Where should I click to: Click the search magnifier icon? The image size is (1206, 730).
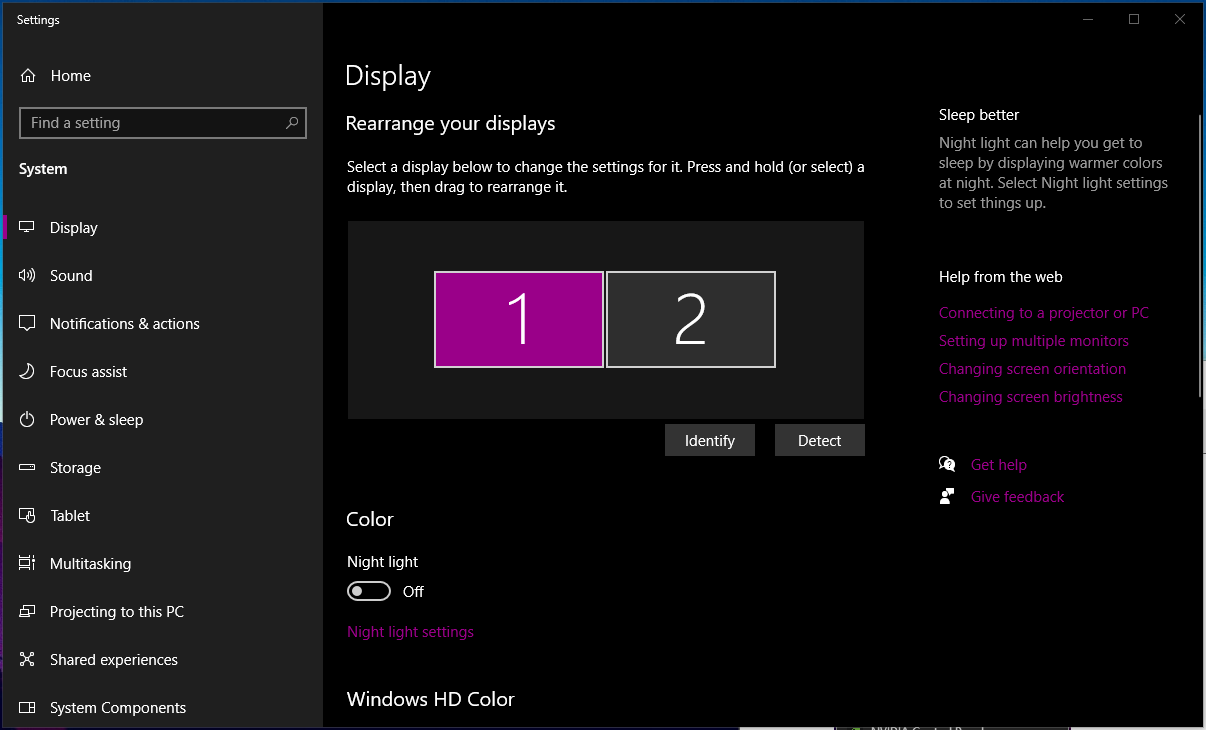point(292,123)
